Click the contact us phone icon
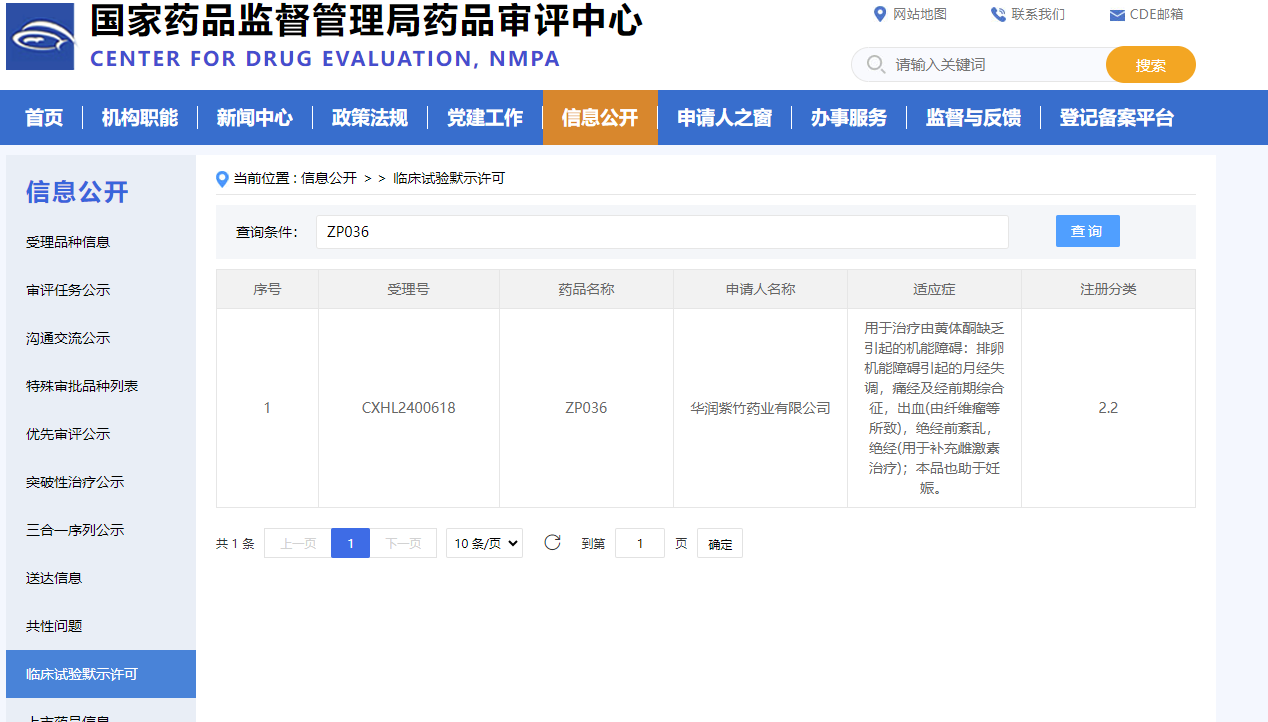Viewport: 1268px width, 722px height. (x=997, y=14)
